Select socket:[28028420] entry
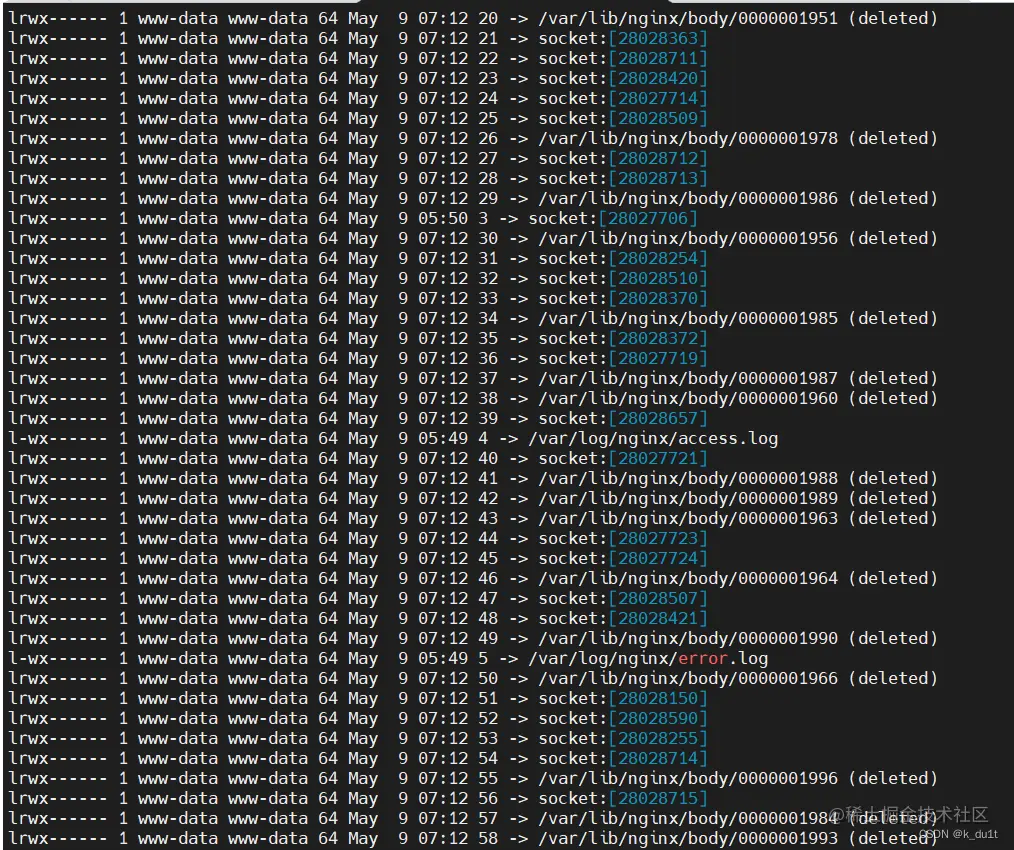This screenshot has height=850, width=1014. click(x=623, y=79)
